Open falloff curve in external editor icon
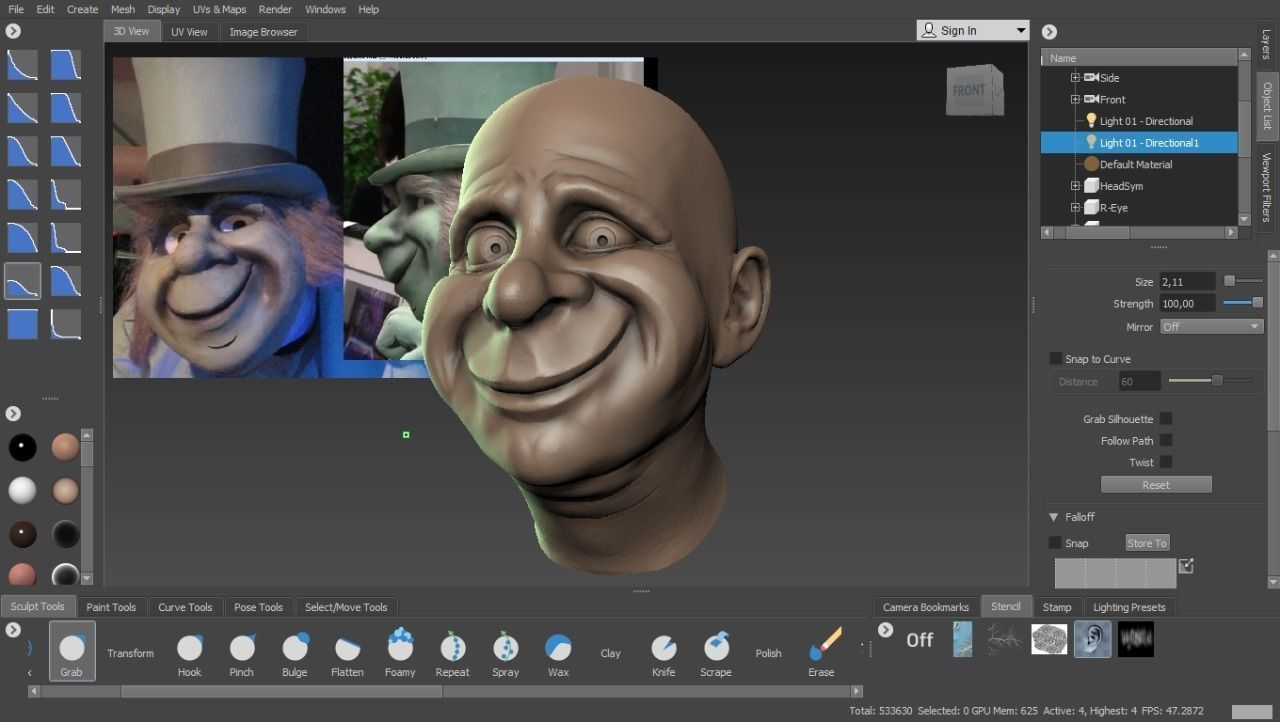This screenshot has width=1280, height=722. tap(1186, 566)
